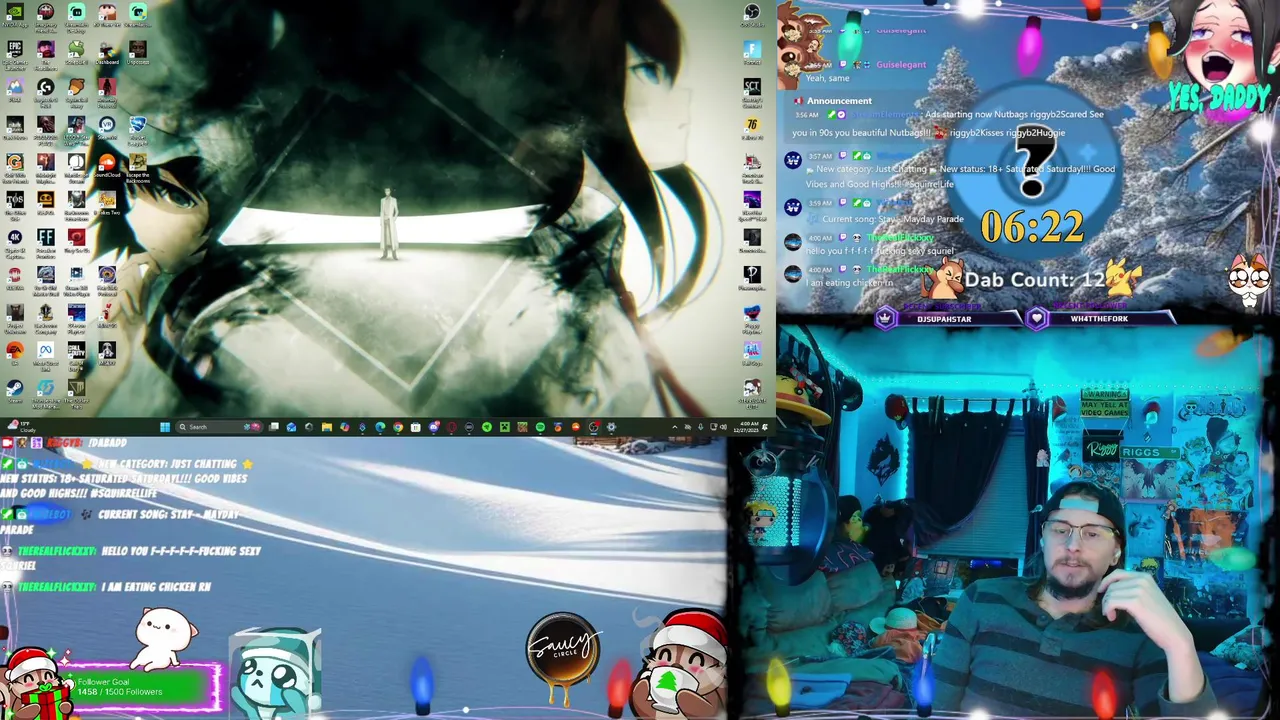The image size is (1280, 720).
Task: Click the microphone icon in the system tray
Action: point(700,427)
